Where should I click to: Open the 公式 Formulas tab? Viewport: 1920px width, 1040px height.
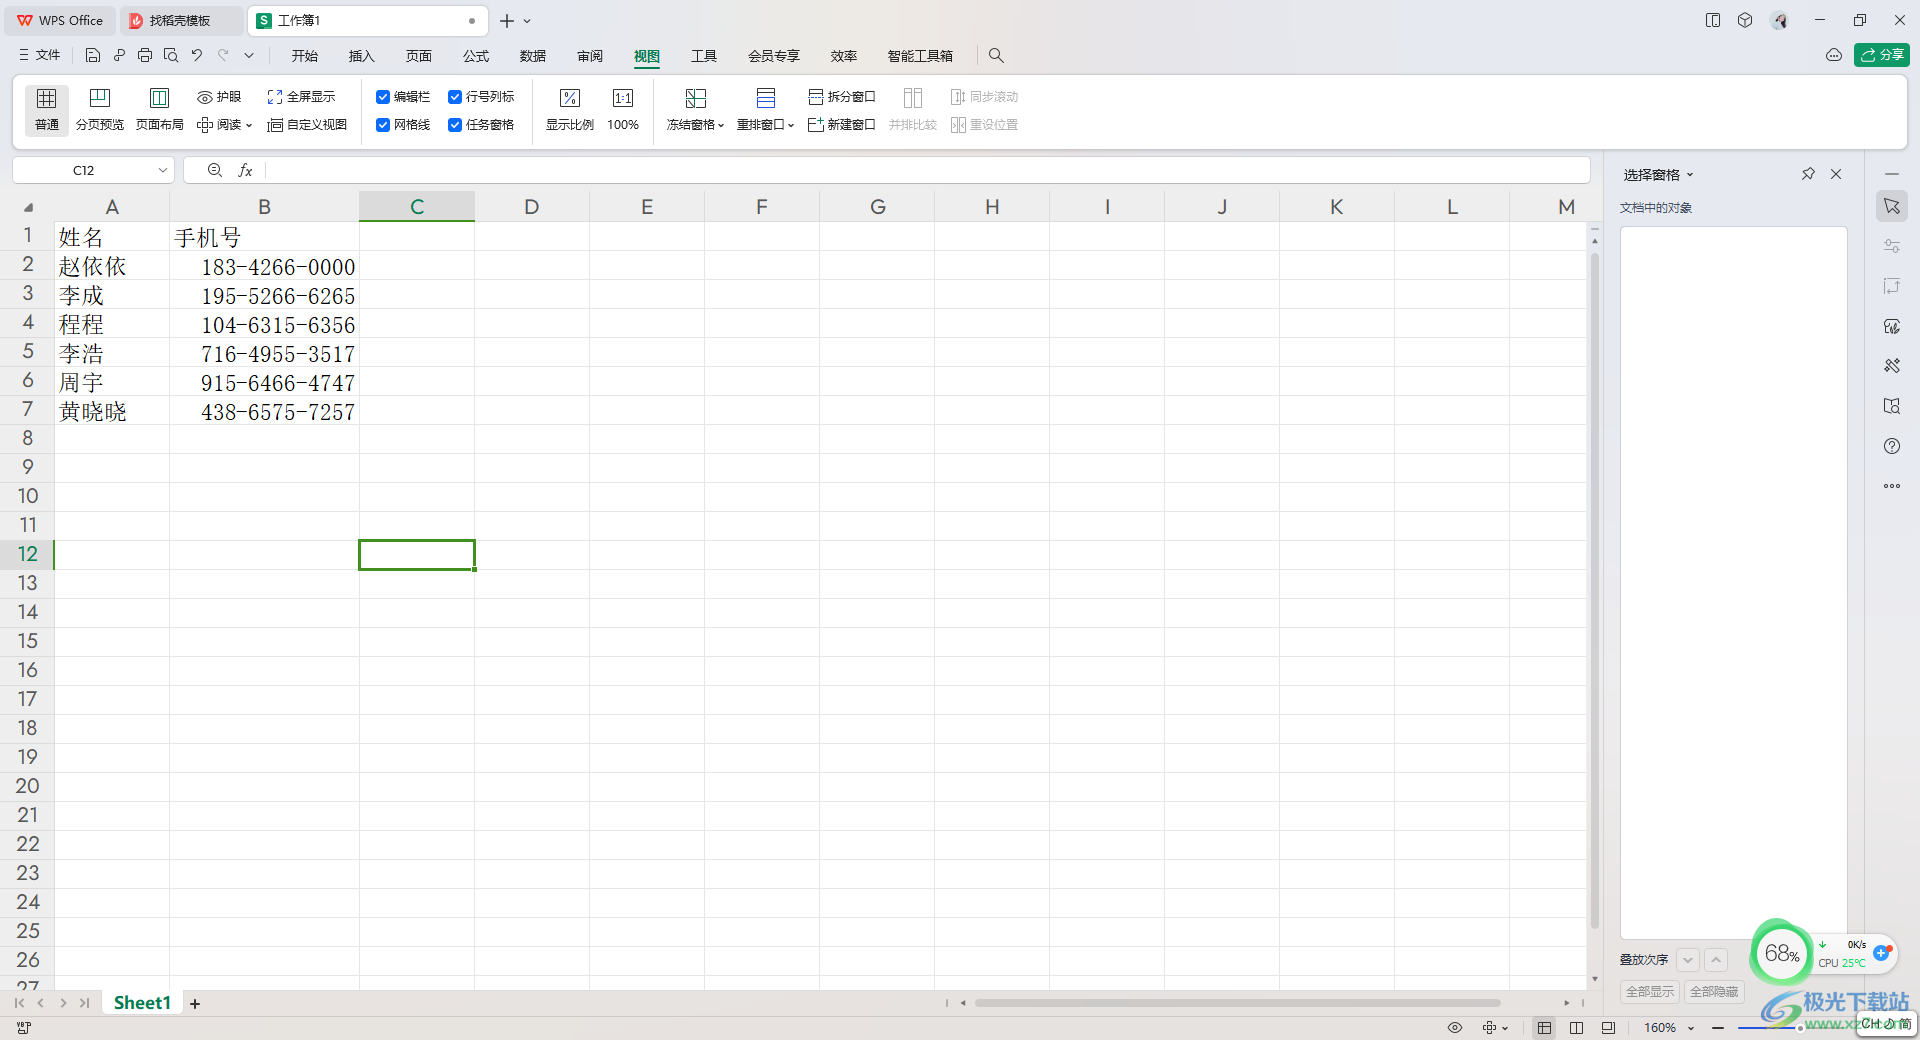pos(476,56)
